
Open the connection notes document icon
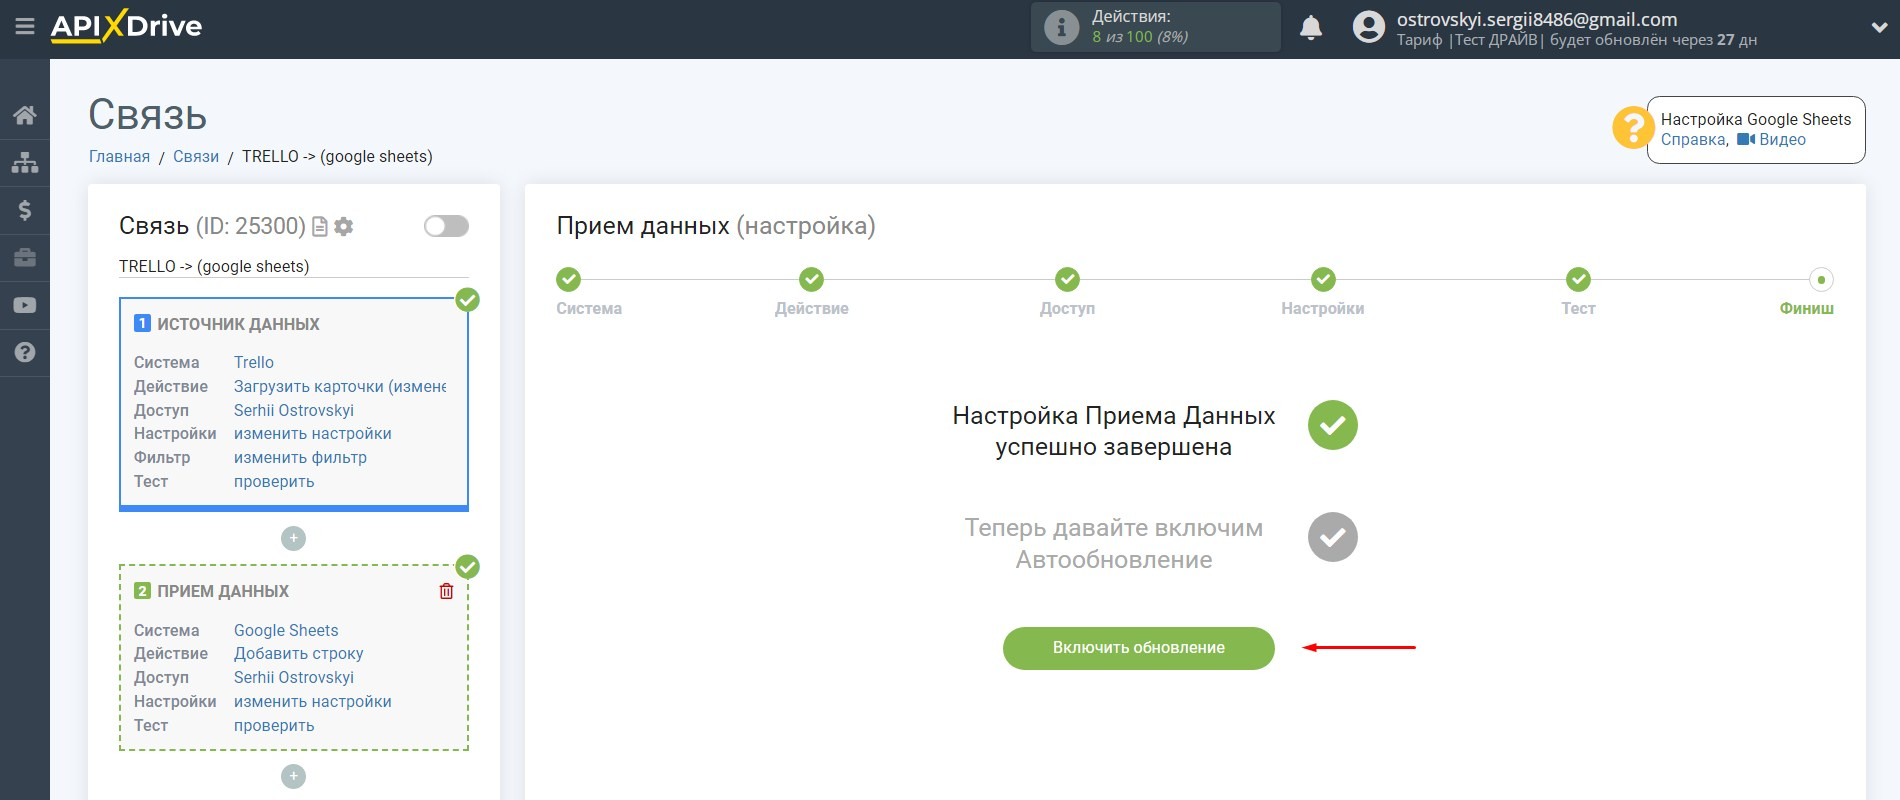(x=320, y=227)
